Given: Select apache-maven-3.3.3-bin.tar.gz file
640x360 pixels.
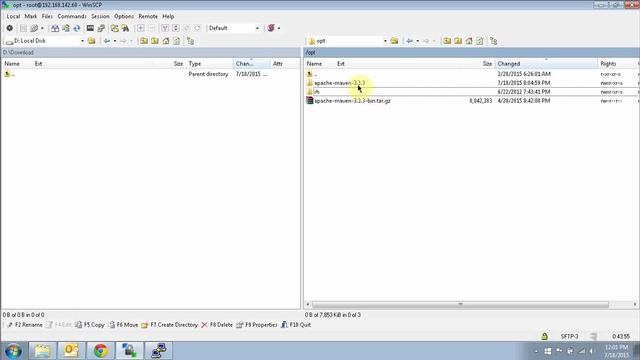Looking at the screenshot, I should tap(352, 101).
